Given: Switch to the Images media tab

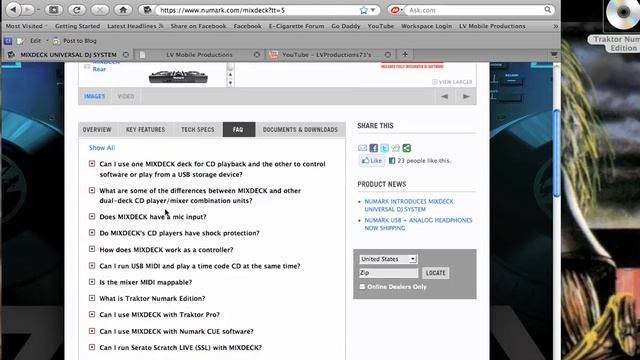Looking at the screenshot, I should pyautogui.click(x=95, y=96).
